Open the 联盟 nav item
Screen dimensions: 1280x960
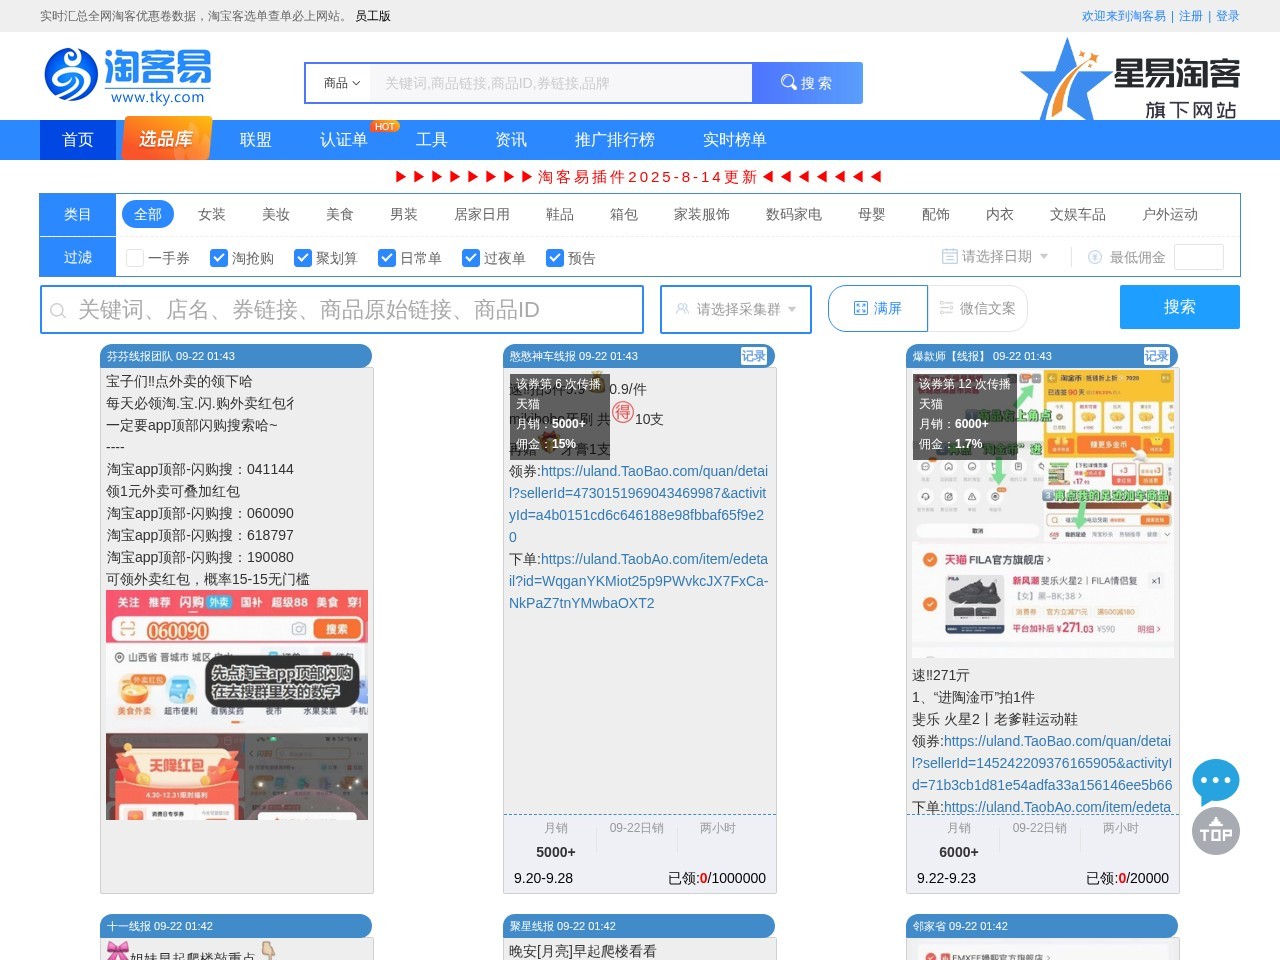[256, 140]
